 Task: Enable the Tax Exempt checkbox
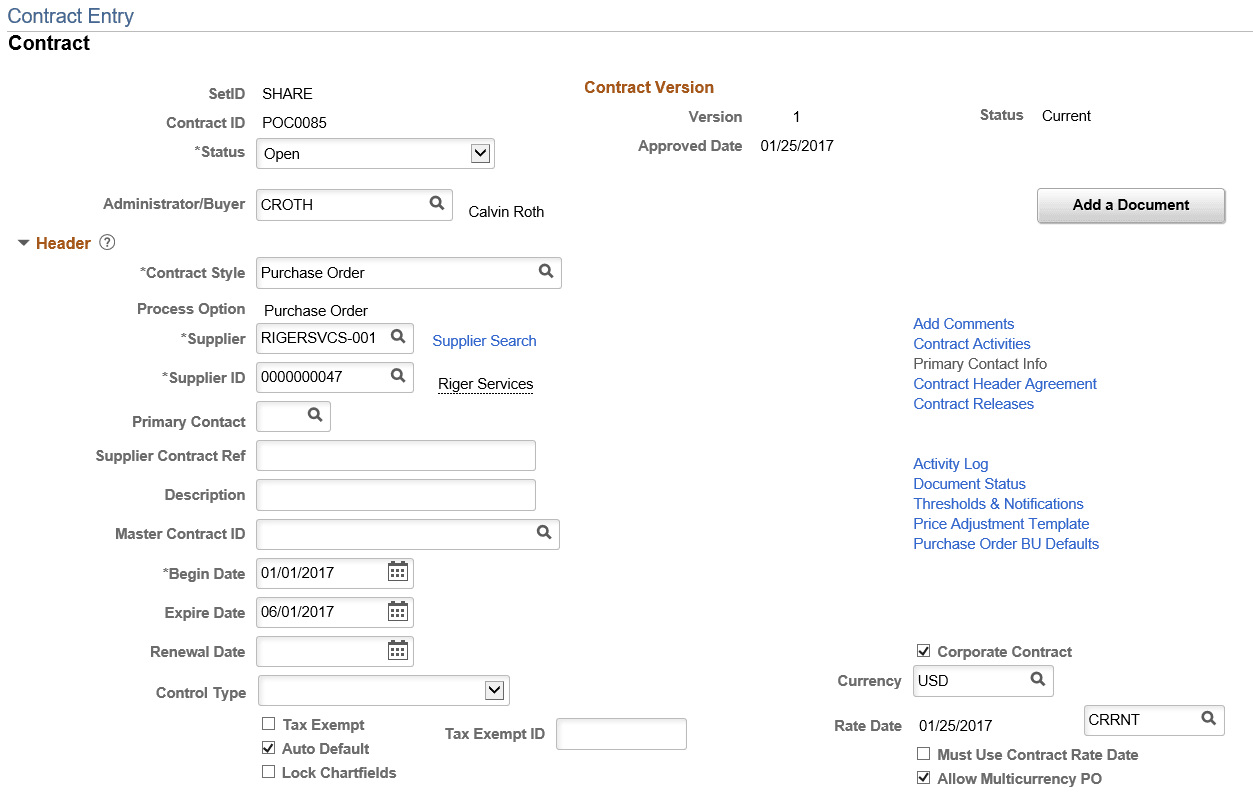pos(268,724)
